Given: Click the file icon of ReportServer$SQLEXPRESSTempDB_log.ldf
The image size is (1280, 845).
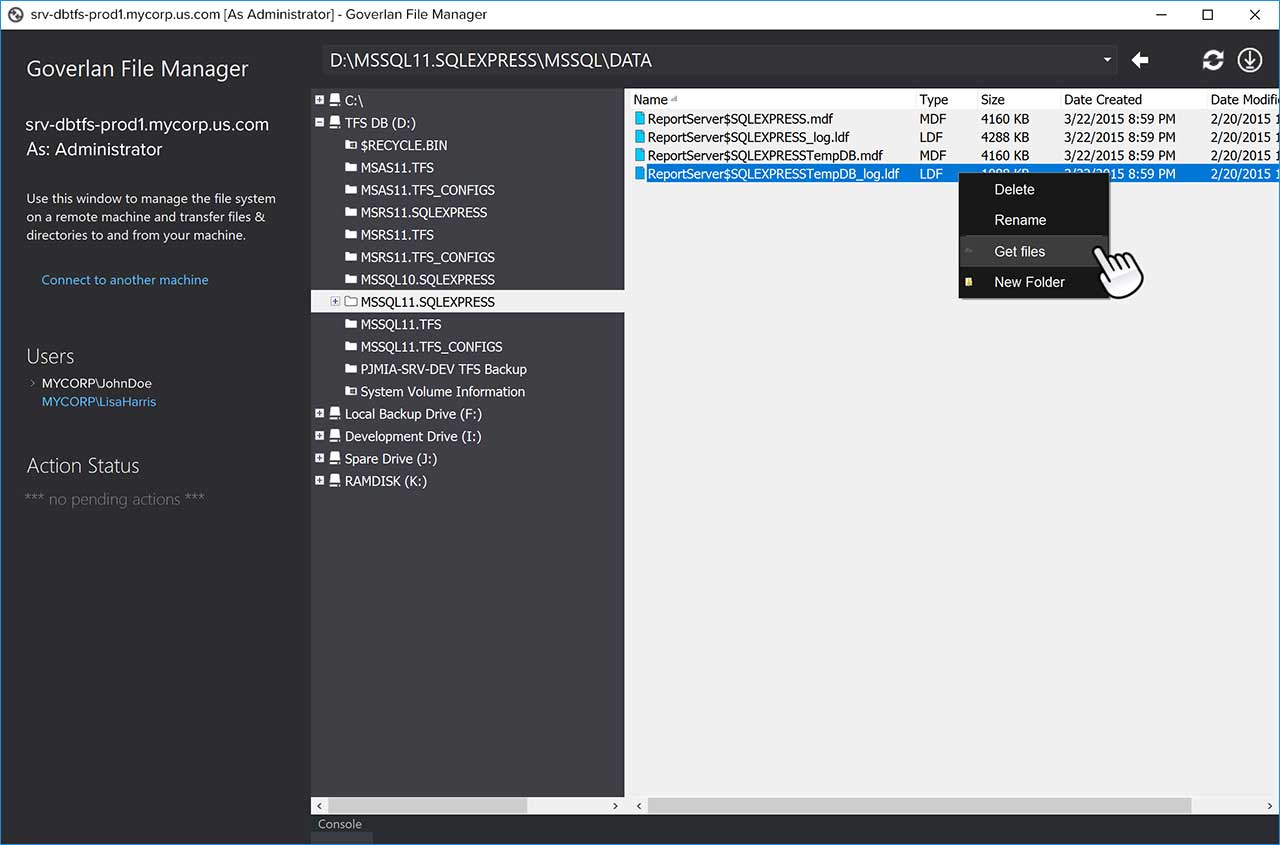Looking at the screenshot, I should (640, 174).
